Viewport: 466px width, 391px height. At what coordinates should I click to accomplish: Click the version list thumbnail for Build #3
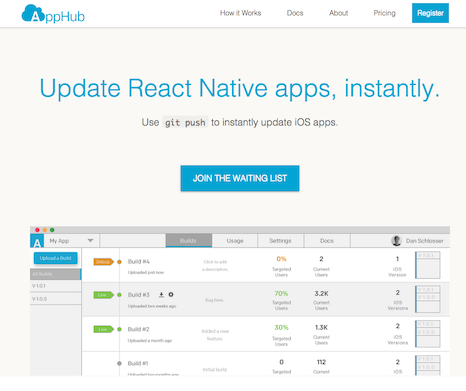428,299
